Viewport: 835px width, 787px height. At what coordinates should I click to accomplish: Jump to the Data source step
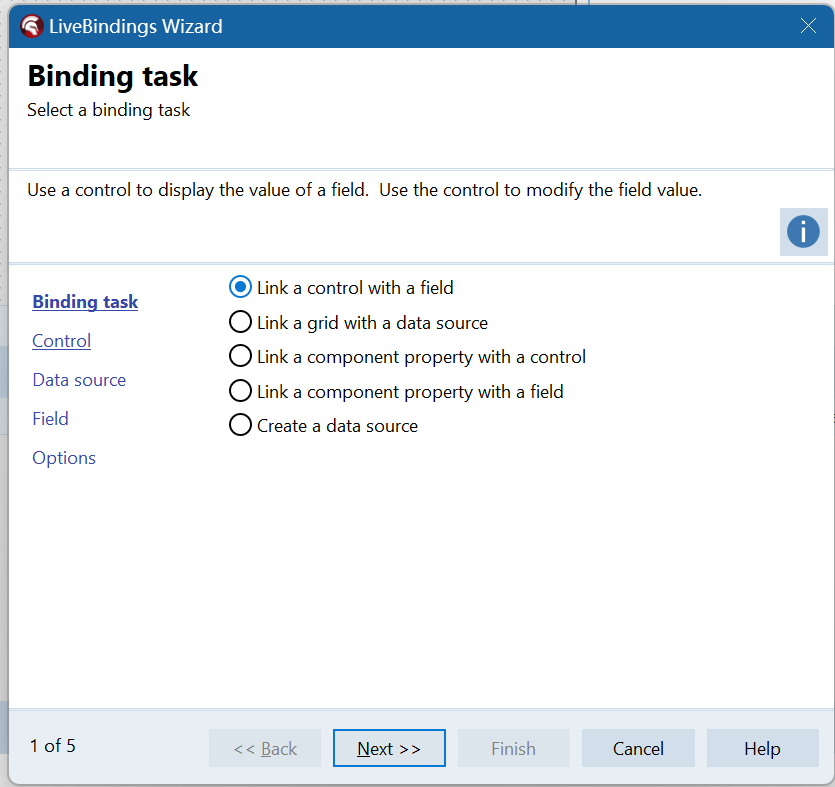(x=79, y=380)
